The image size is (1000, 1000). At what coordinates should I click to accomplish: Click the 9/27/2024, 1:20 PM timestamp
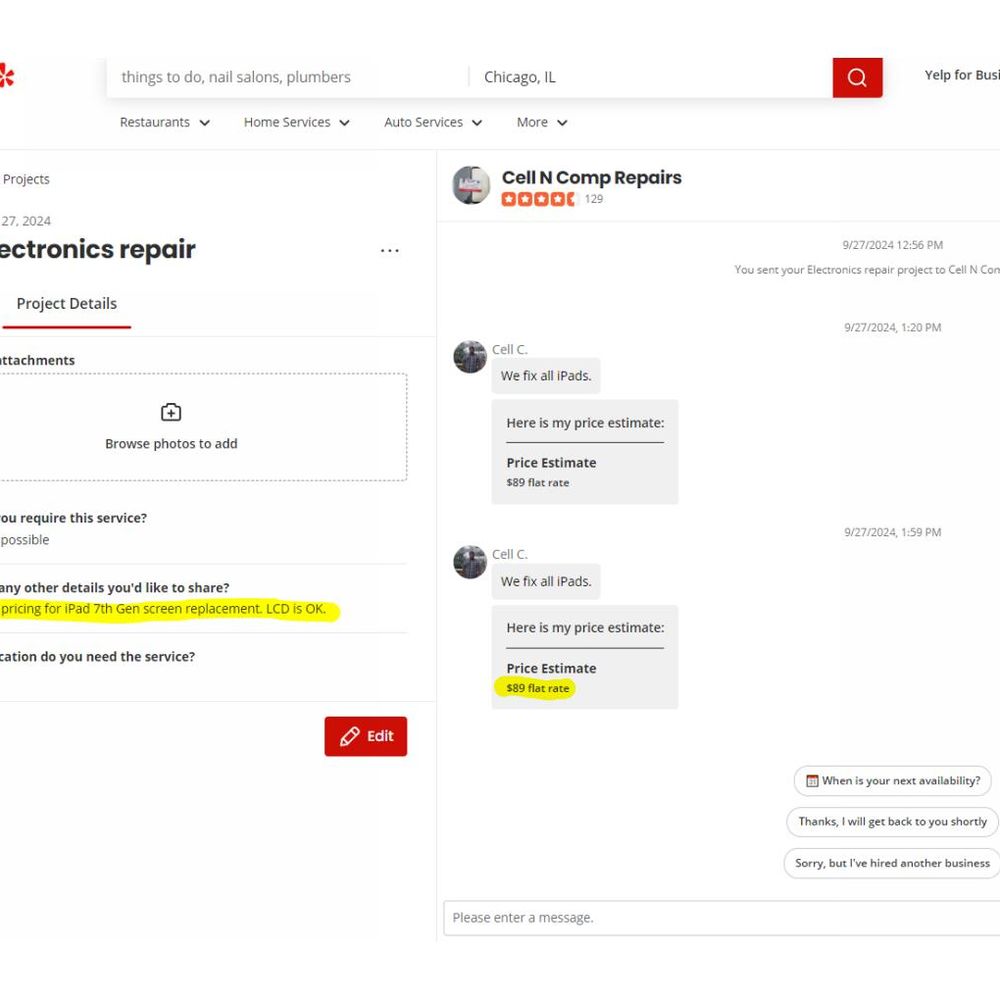[x=892, y=327]
